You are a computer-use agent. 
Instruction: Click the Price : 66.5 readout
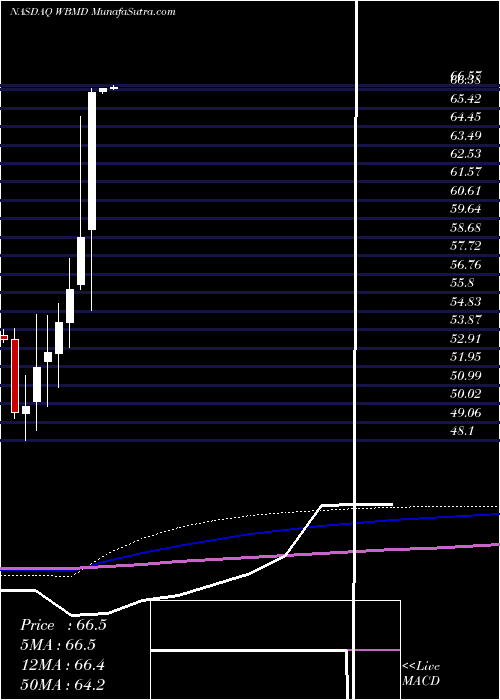pos(63,625)
